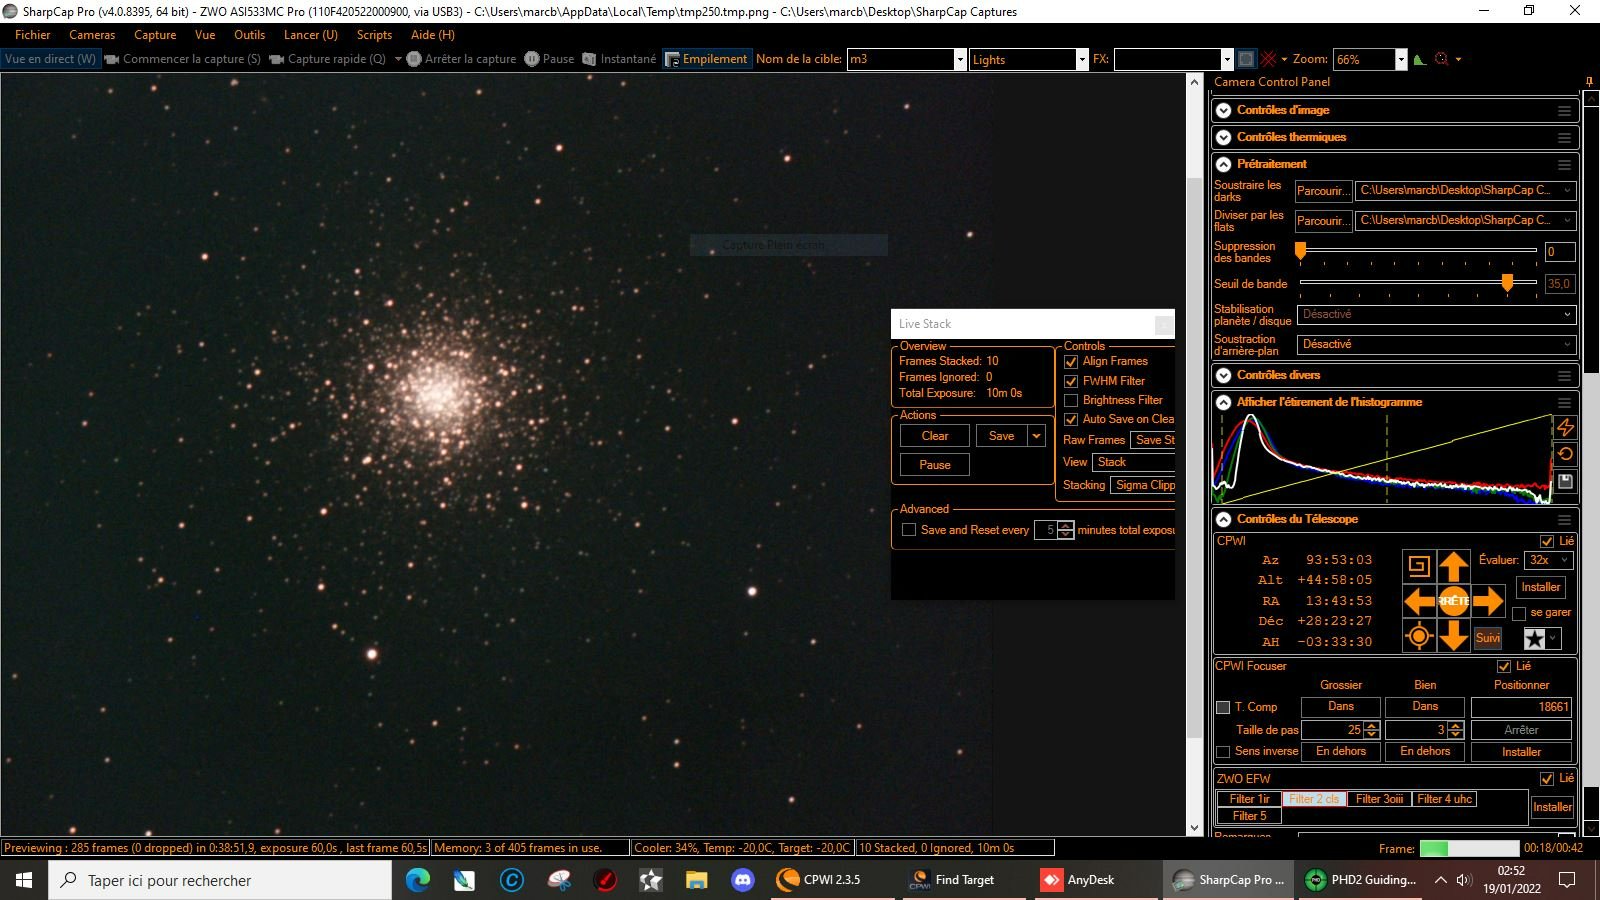The width and height of the screenshot is (1600, 900).
Task: Toggle the Empilement live stack button
Action: coord(707,59)
